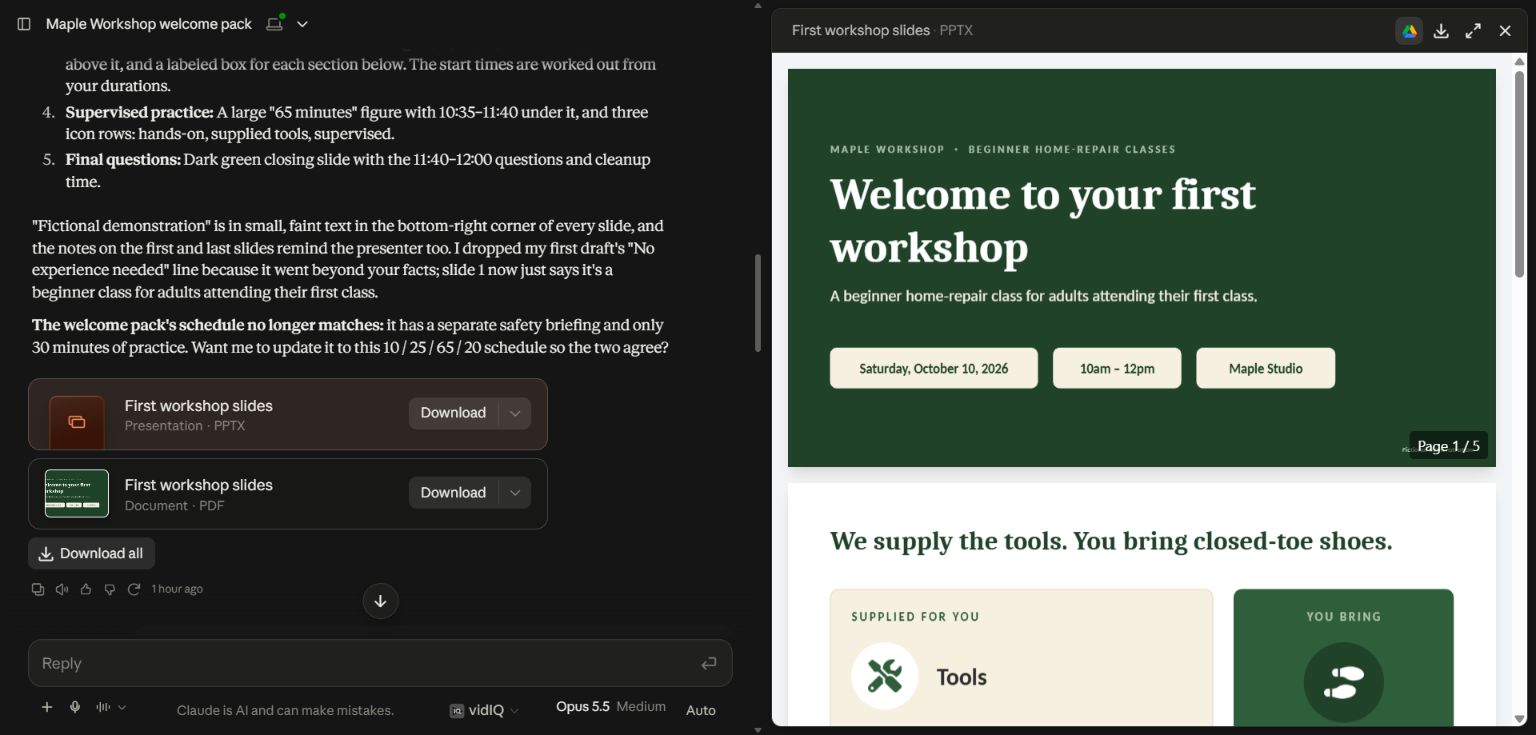Read the response aloud with the speaker icon
The image size is (1536, 735).
62,589
